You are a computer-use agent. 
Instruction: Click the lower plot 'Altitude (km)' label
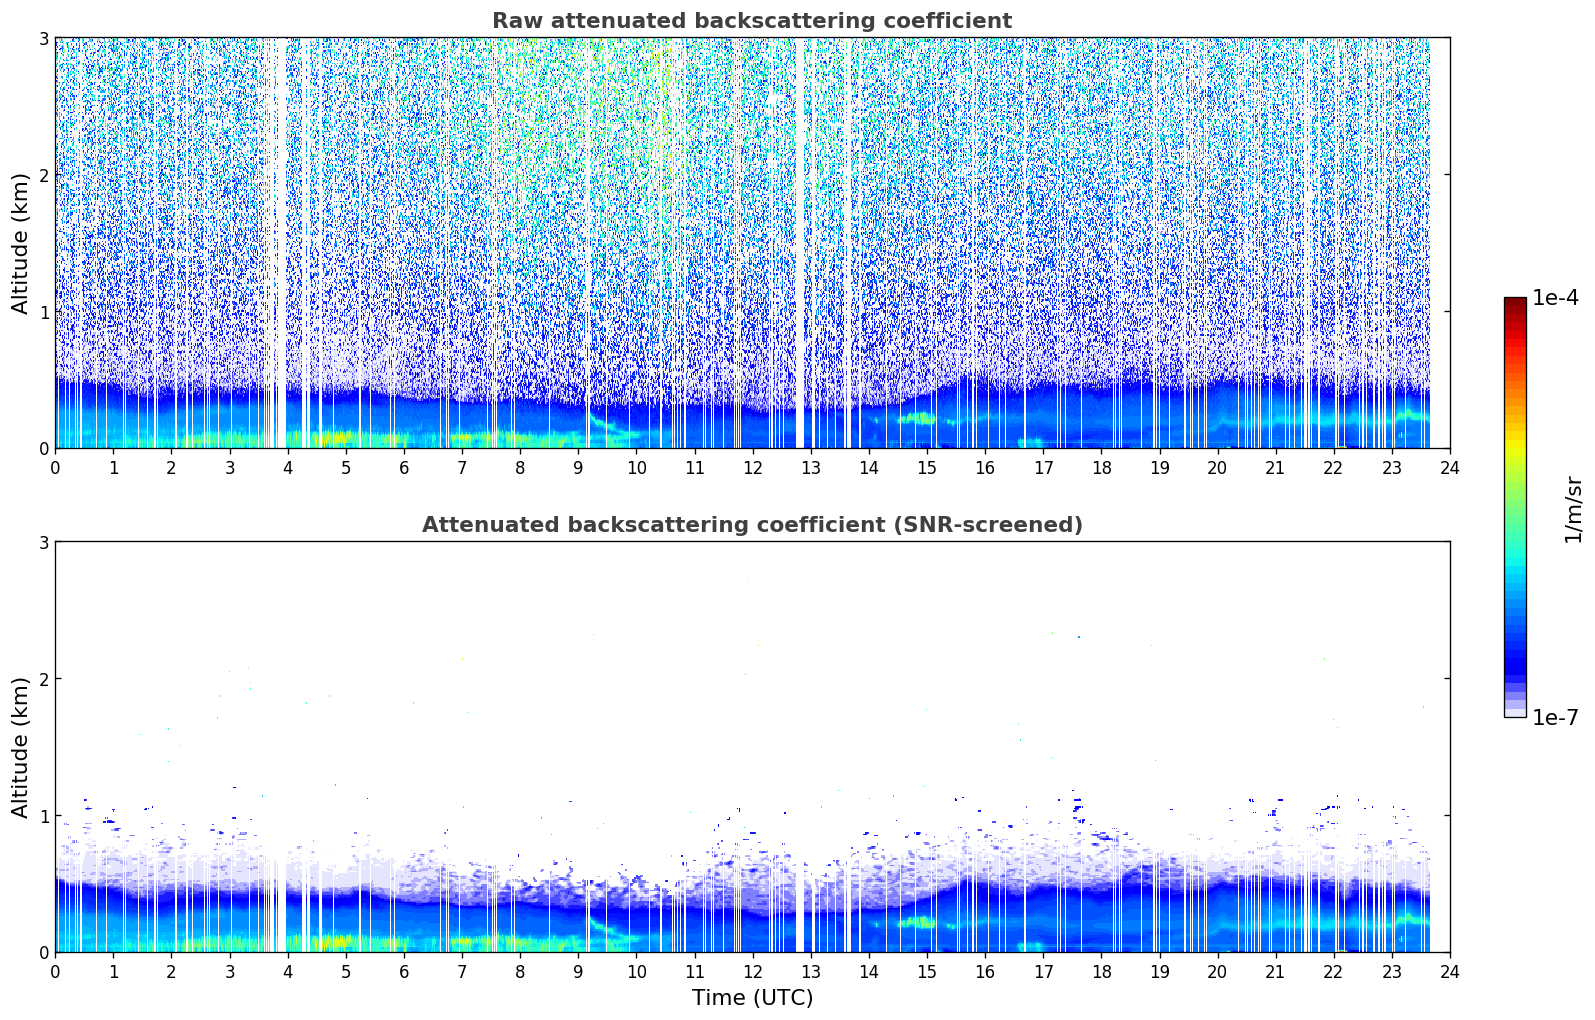[21, 747]
